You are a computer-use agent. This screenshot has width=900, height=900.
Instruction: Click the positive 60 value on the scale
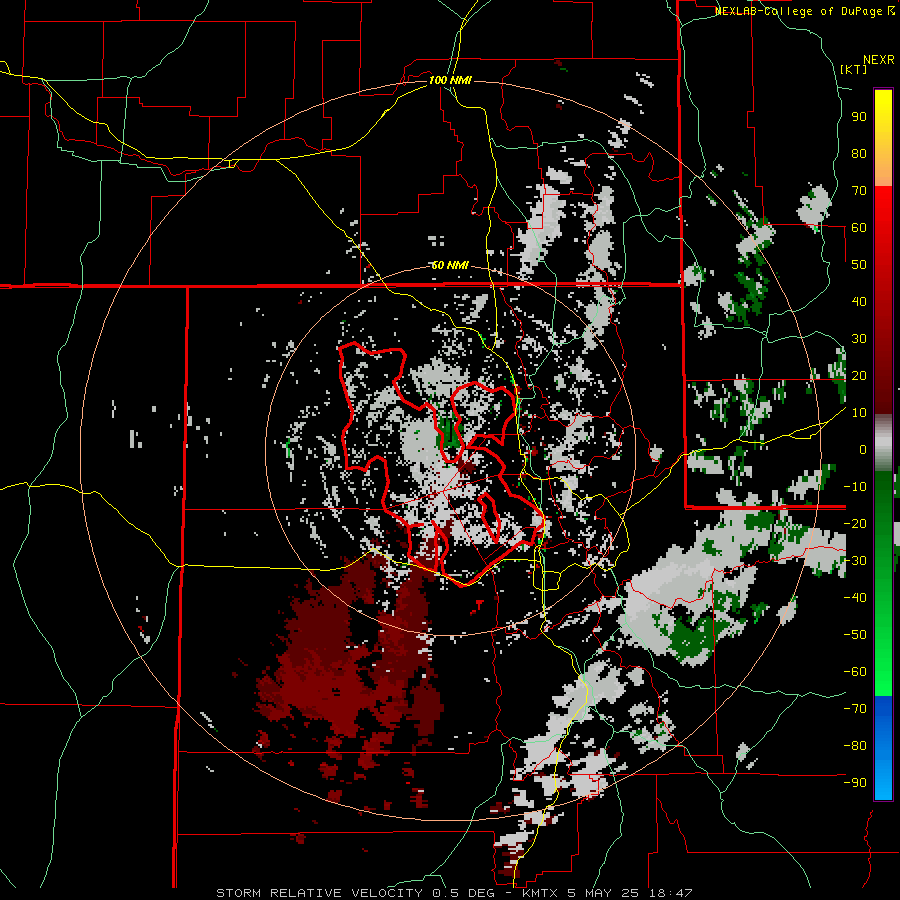tap(859, 228)
